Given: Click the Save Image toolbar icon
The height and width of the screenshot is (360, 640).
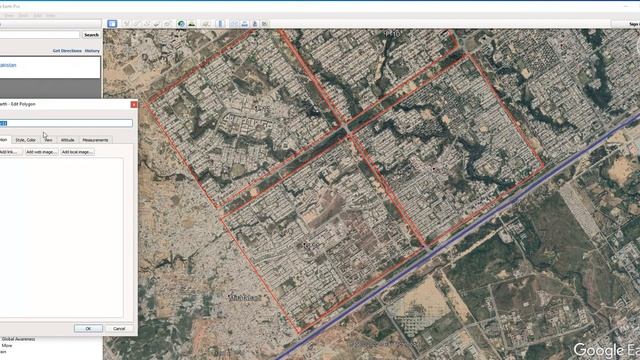Looking at the screenshot, I should (255, 24).
